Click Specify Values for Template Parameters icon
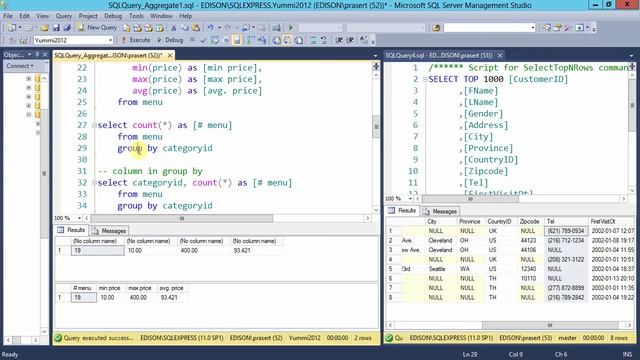640x360 pixels. (364, 40)
